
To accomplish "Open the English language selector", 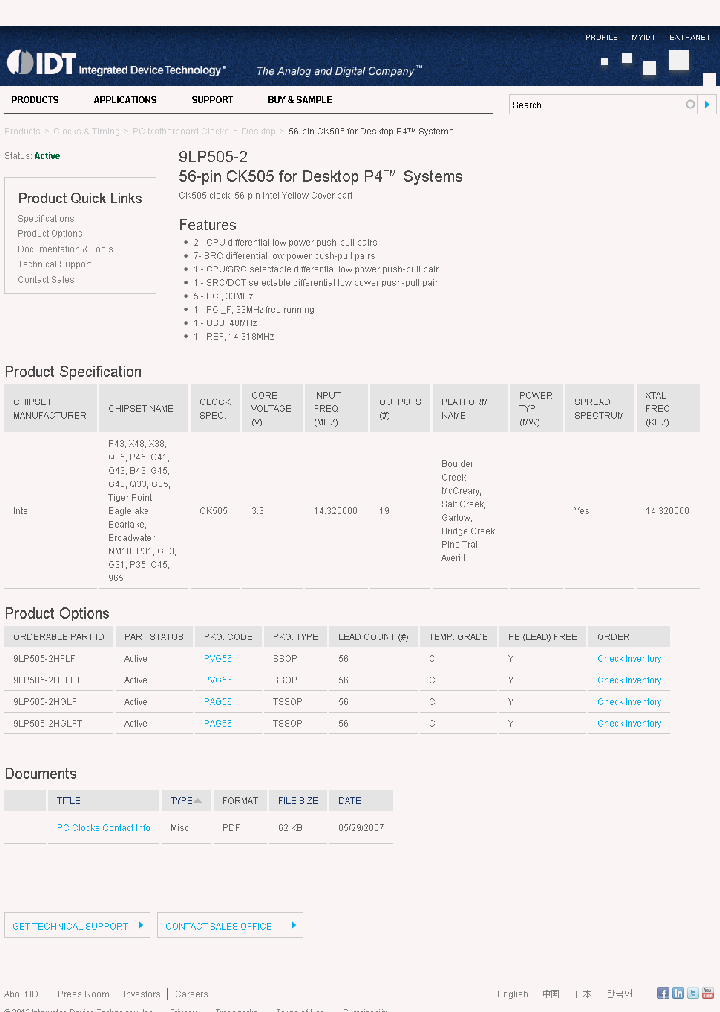I will 513,993.
